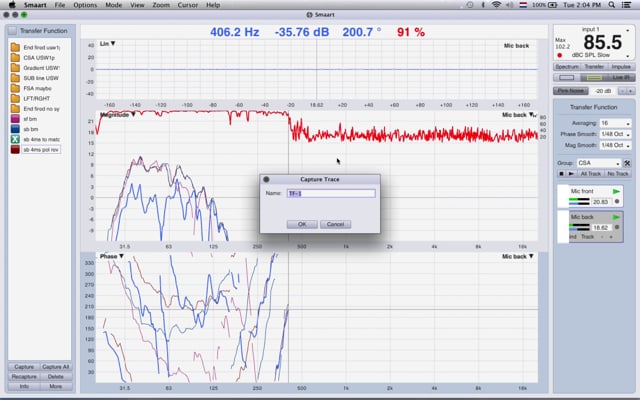
Task: Click the pink sf bm trace color swatch
Action: coord(15,118)
